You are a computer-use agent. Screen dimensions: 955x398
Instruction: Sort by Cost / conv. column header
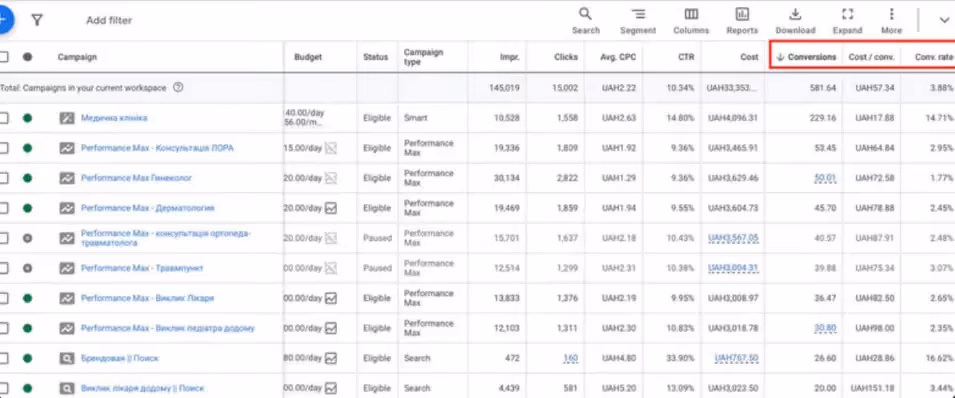point(872,57)
